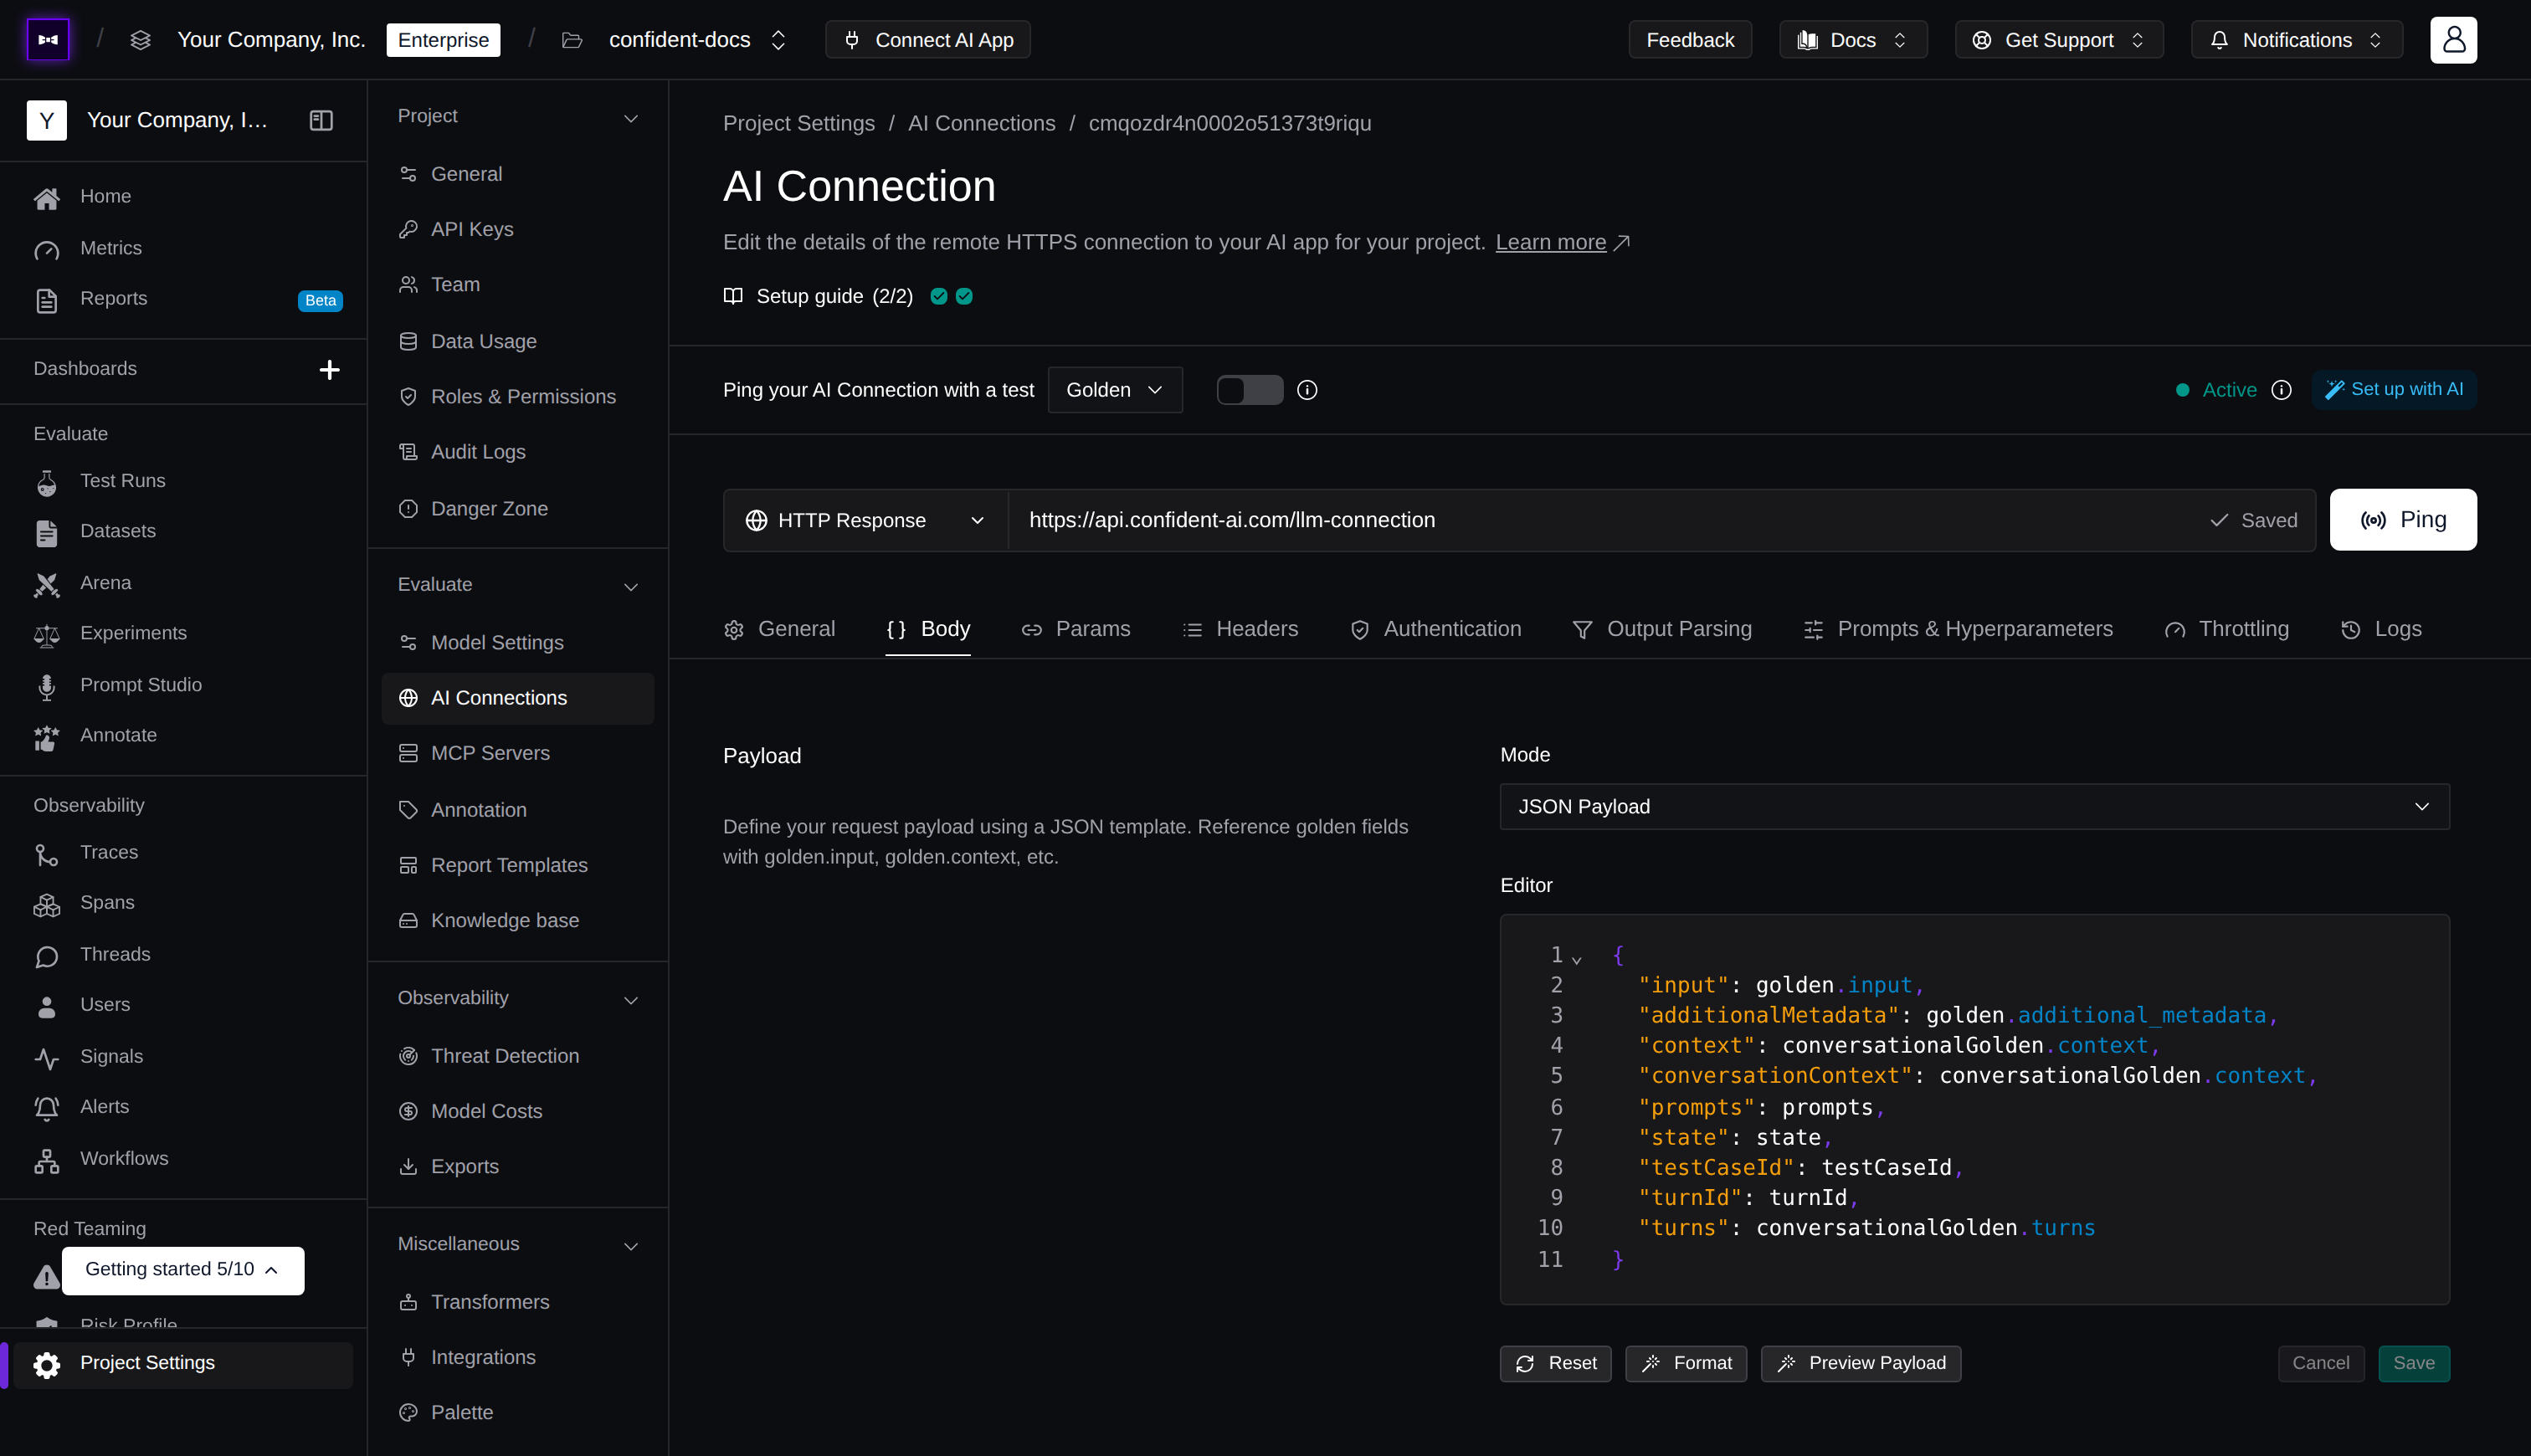Click the connection URL input field
Screen dimensions: 2531x1456
coord(1600,520)
